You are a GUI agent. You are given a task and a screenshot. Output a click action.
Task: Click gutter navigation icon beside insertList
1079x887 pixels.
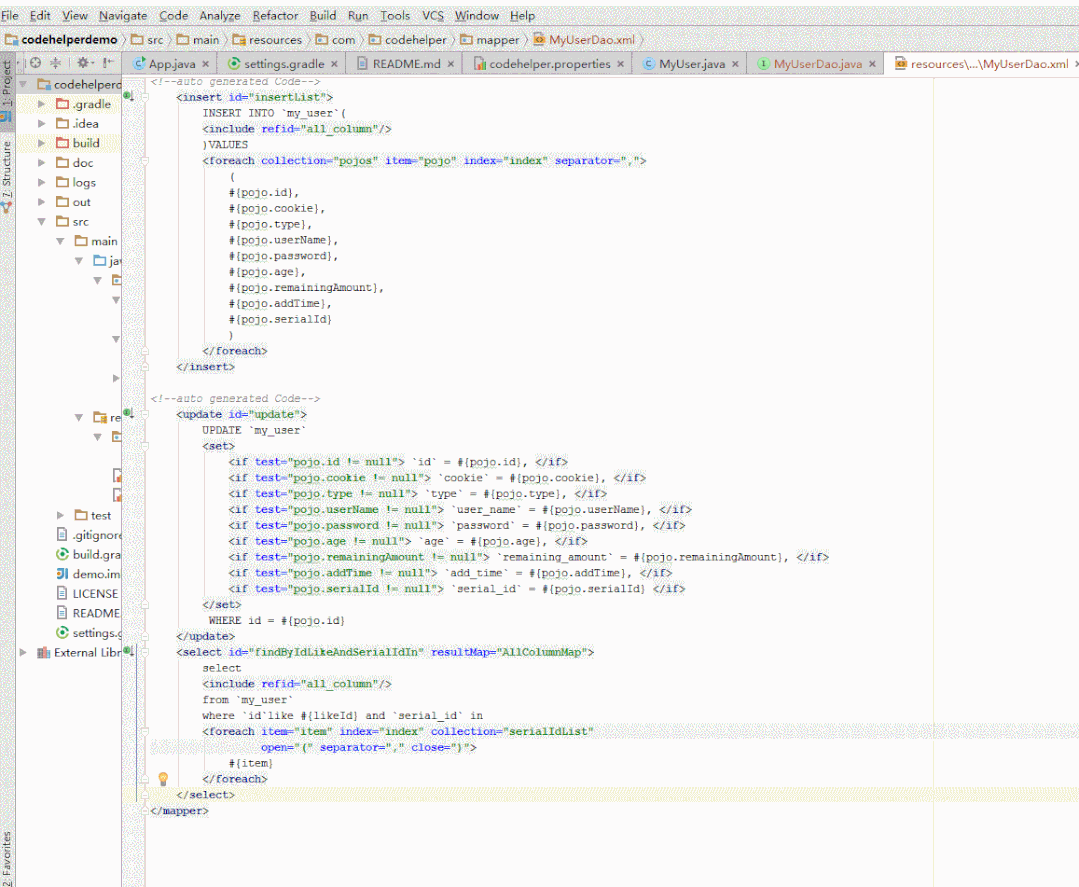128,96
